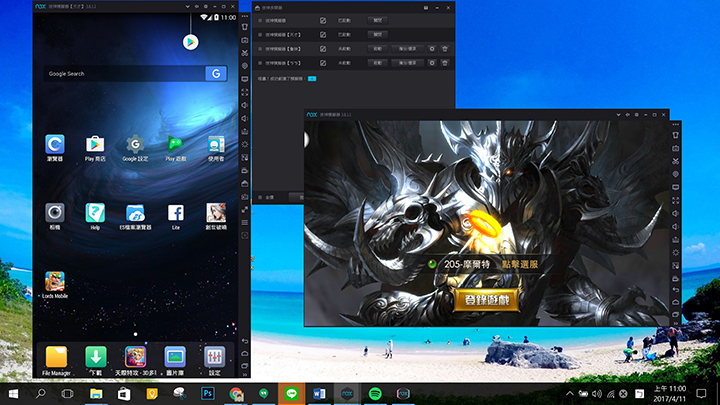Open Photoshop from taskbar
The height and width of the screenshot is (405, 720).
coord(208,394)
